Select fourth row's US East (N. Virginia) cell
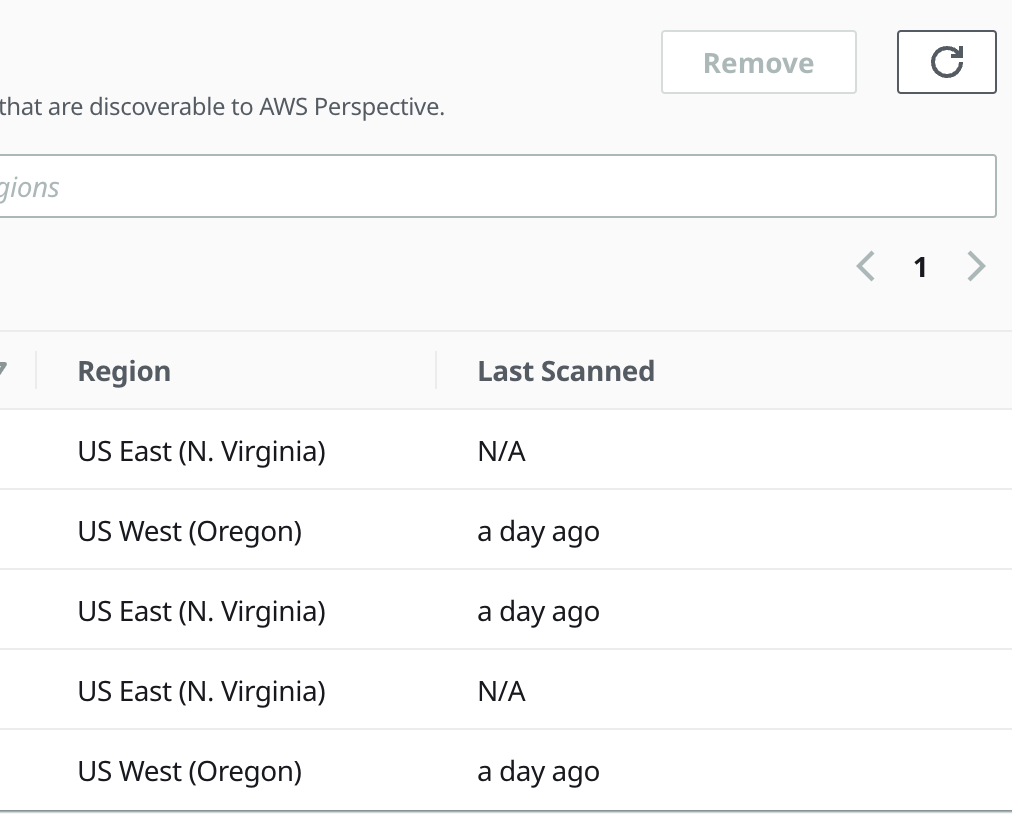The height and width of the screenshot is (832, 1012). [x=201, y=691]
